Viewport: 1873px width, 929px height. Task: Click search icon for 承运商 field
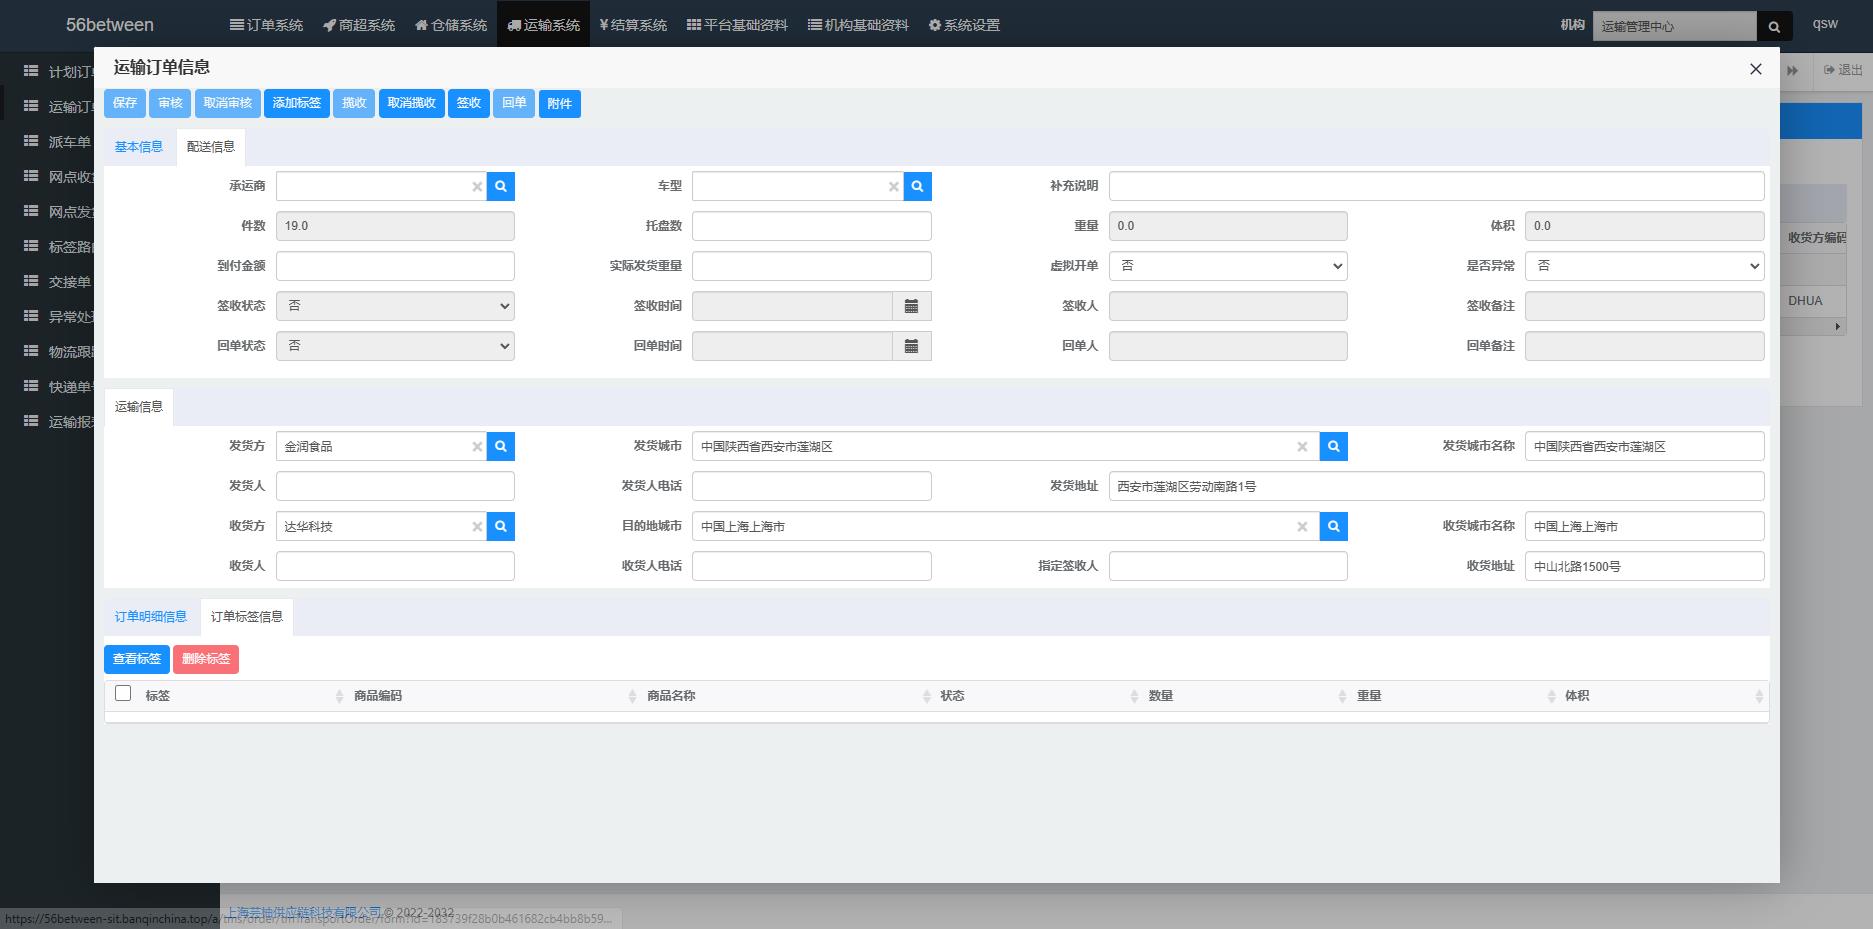pyautogui.click(x=501, y=186)
